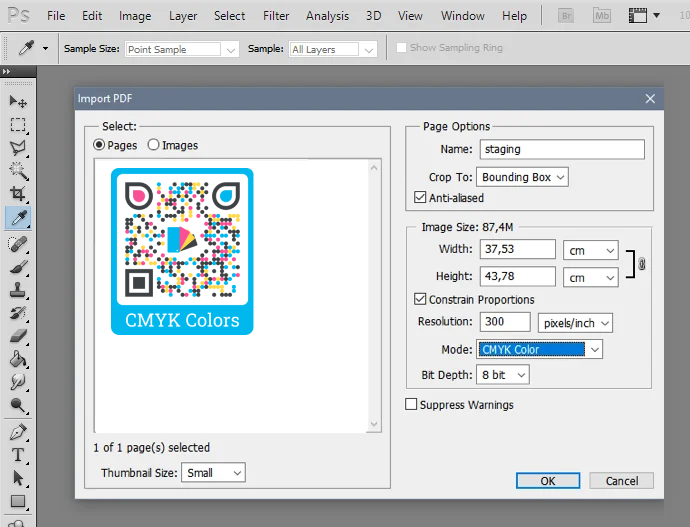Open the View menu
This screenshot has width=690, height=527.
click(410, 16)
